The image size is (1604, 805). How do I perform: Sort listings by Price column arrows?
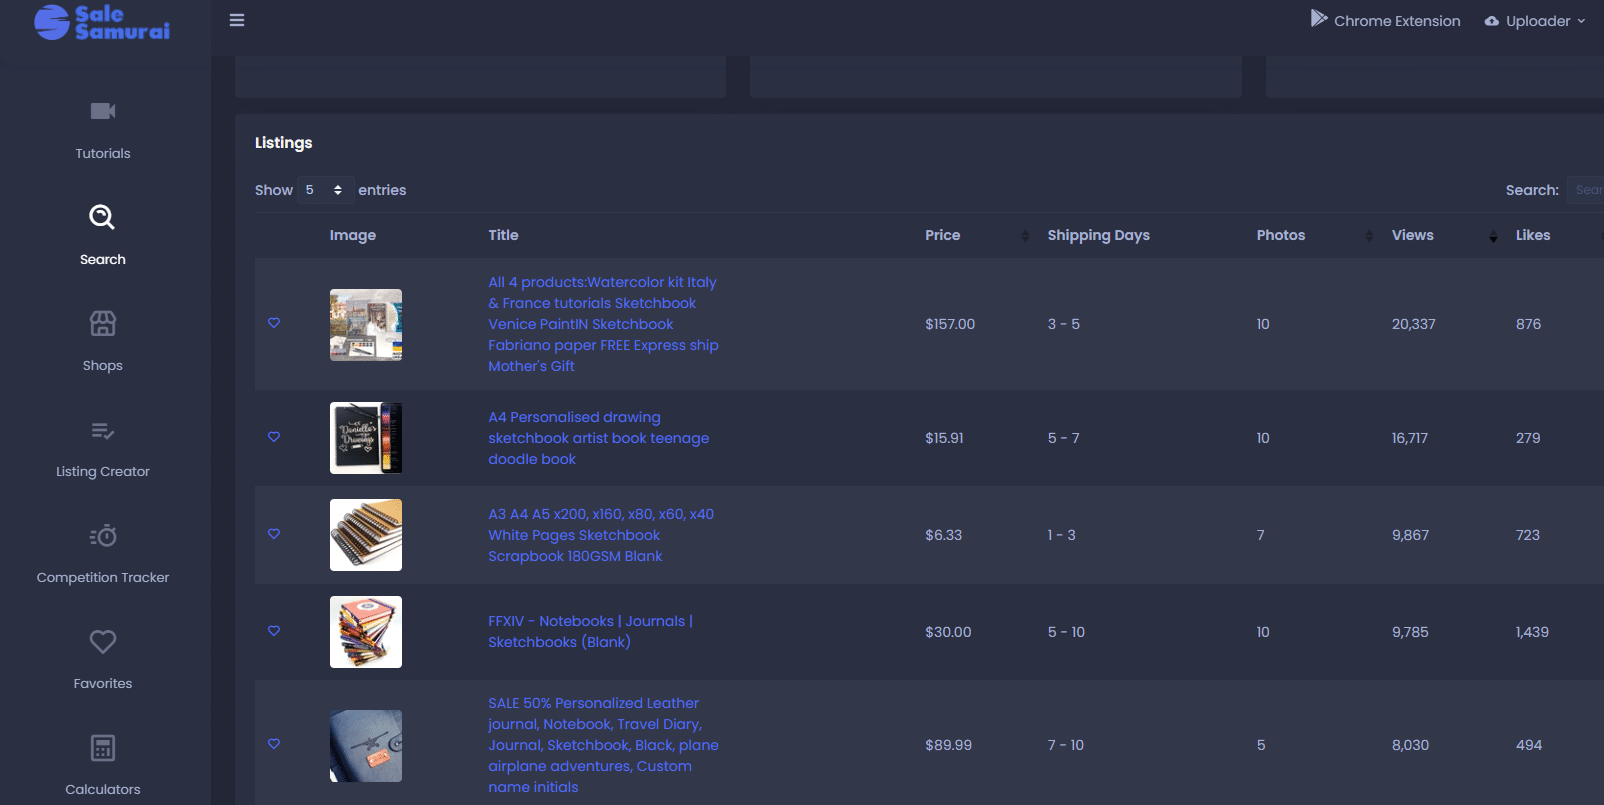(1024, 236)
